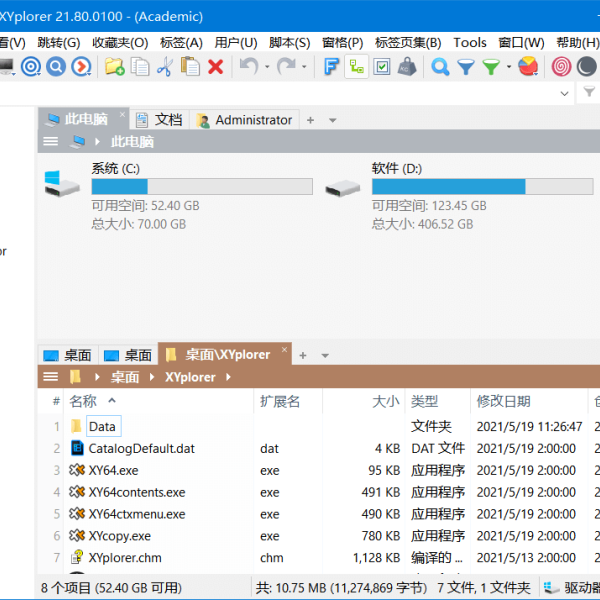The image size is (600, 600).
Task: Add new tab in top pane
Action: pos(310,121)
